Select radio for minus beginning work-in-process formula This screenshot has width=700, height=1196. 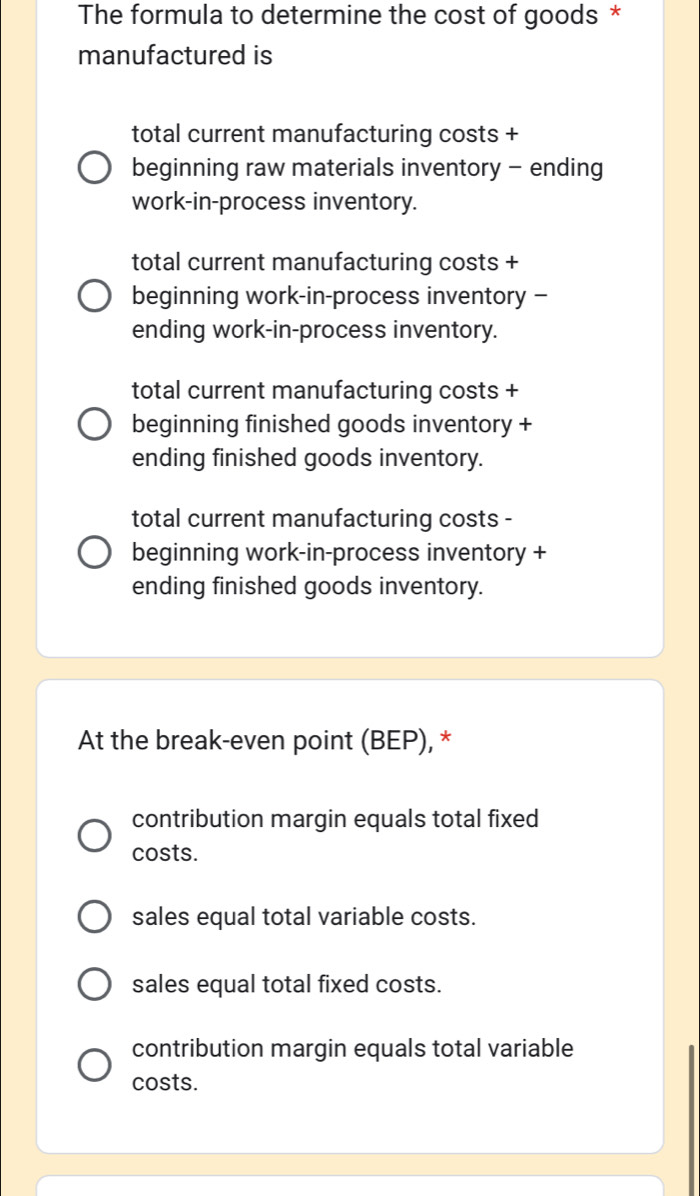pos(95,552)
